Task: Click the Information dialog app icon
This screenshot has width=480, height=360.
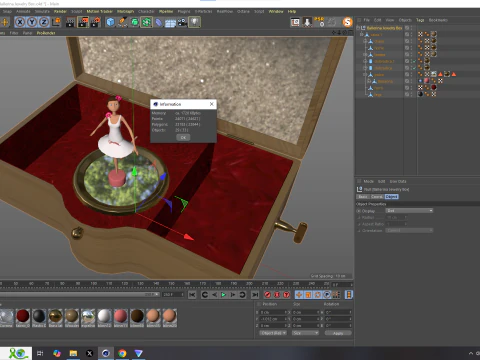Action: tap(155, 104)
